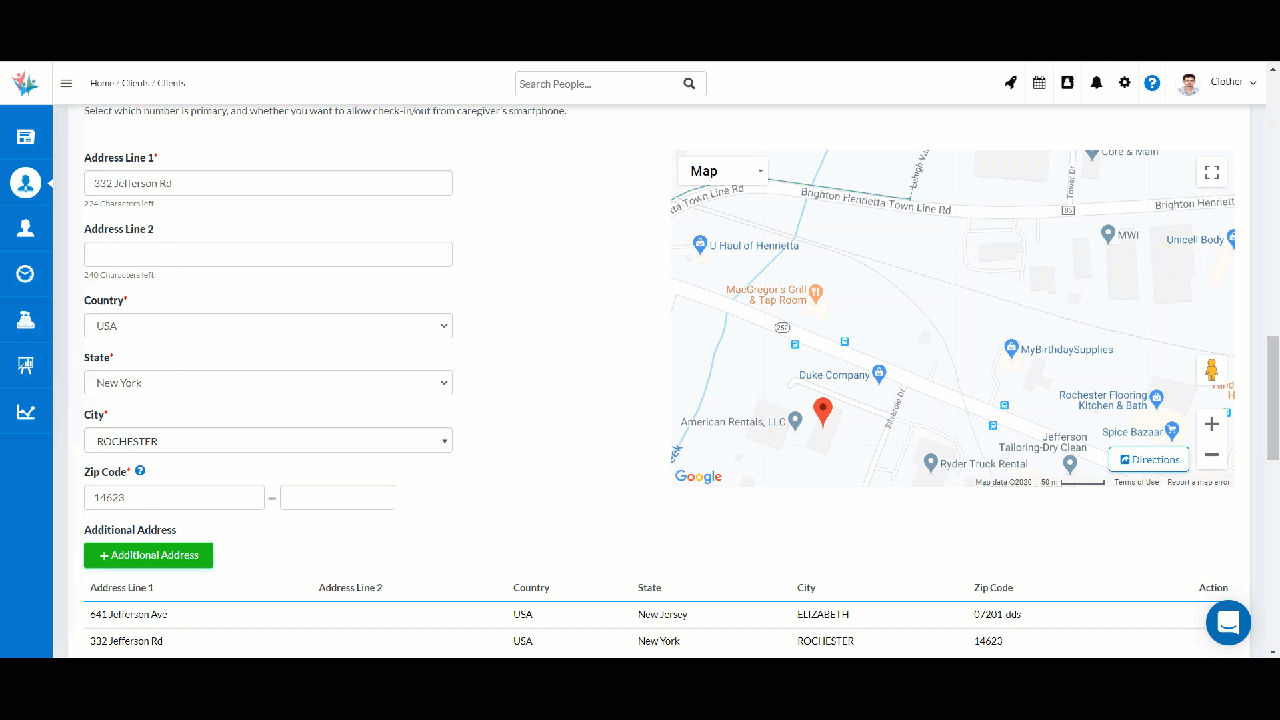
Task: Open the clock icon in the left sidebar
Action: (x=26, y=274)
